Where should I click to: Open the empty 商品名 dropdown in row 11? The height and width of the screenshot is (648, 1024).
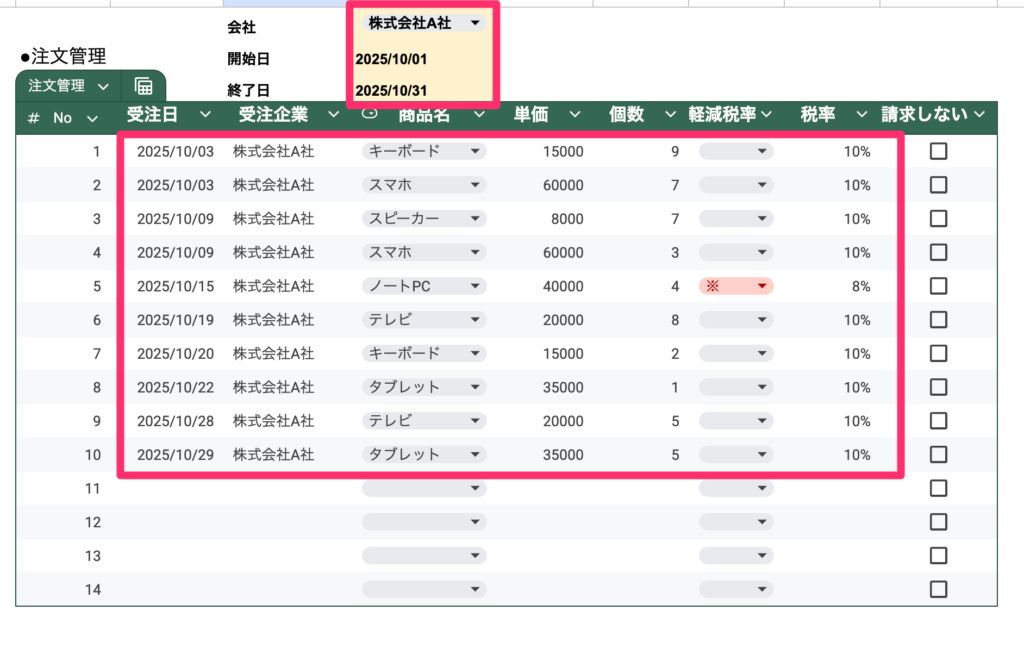pyautogui.click(x=423, y=488)
